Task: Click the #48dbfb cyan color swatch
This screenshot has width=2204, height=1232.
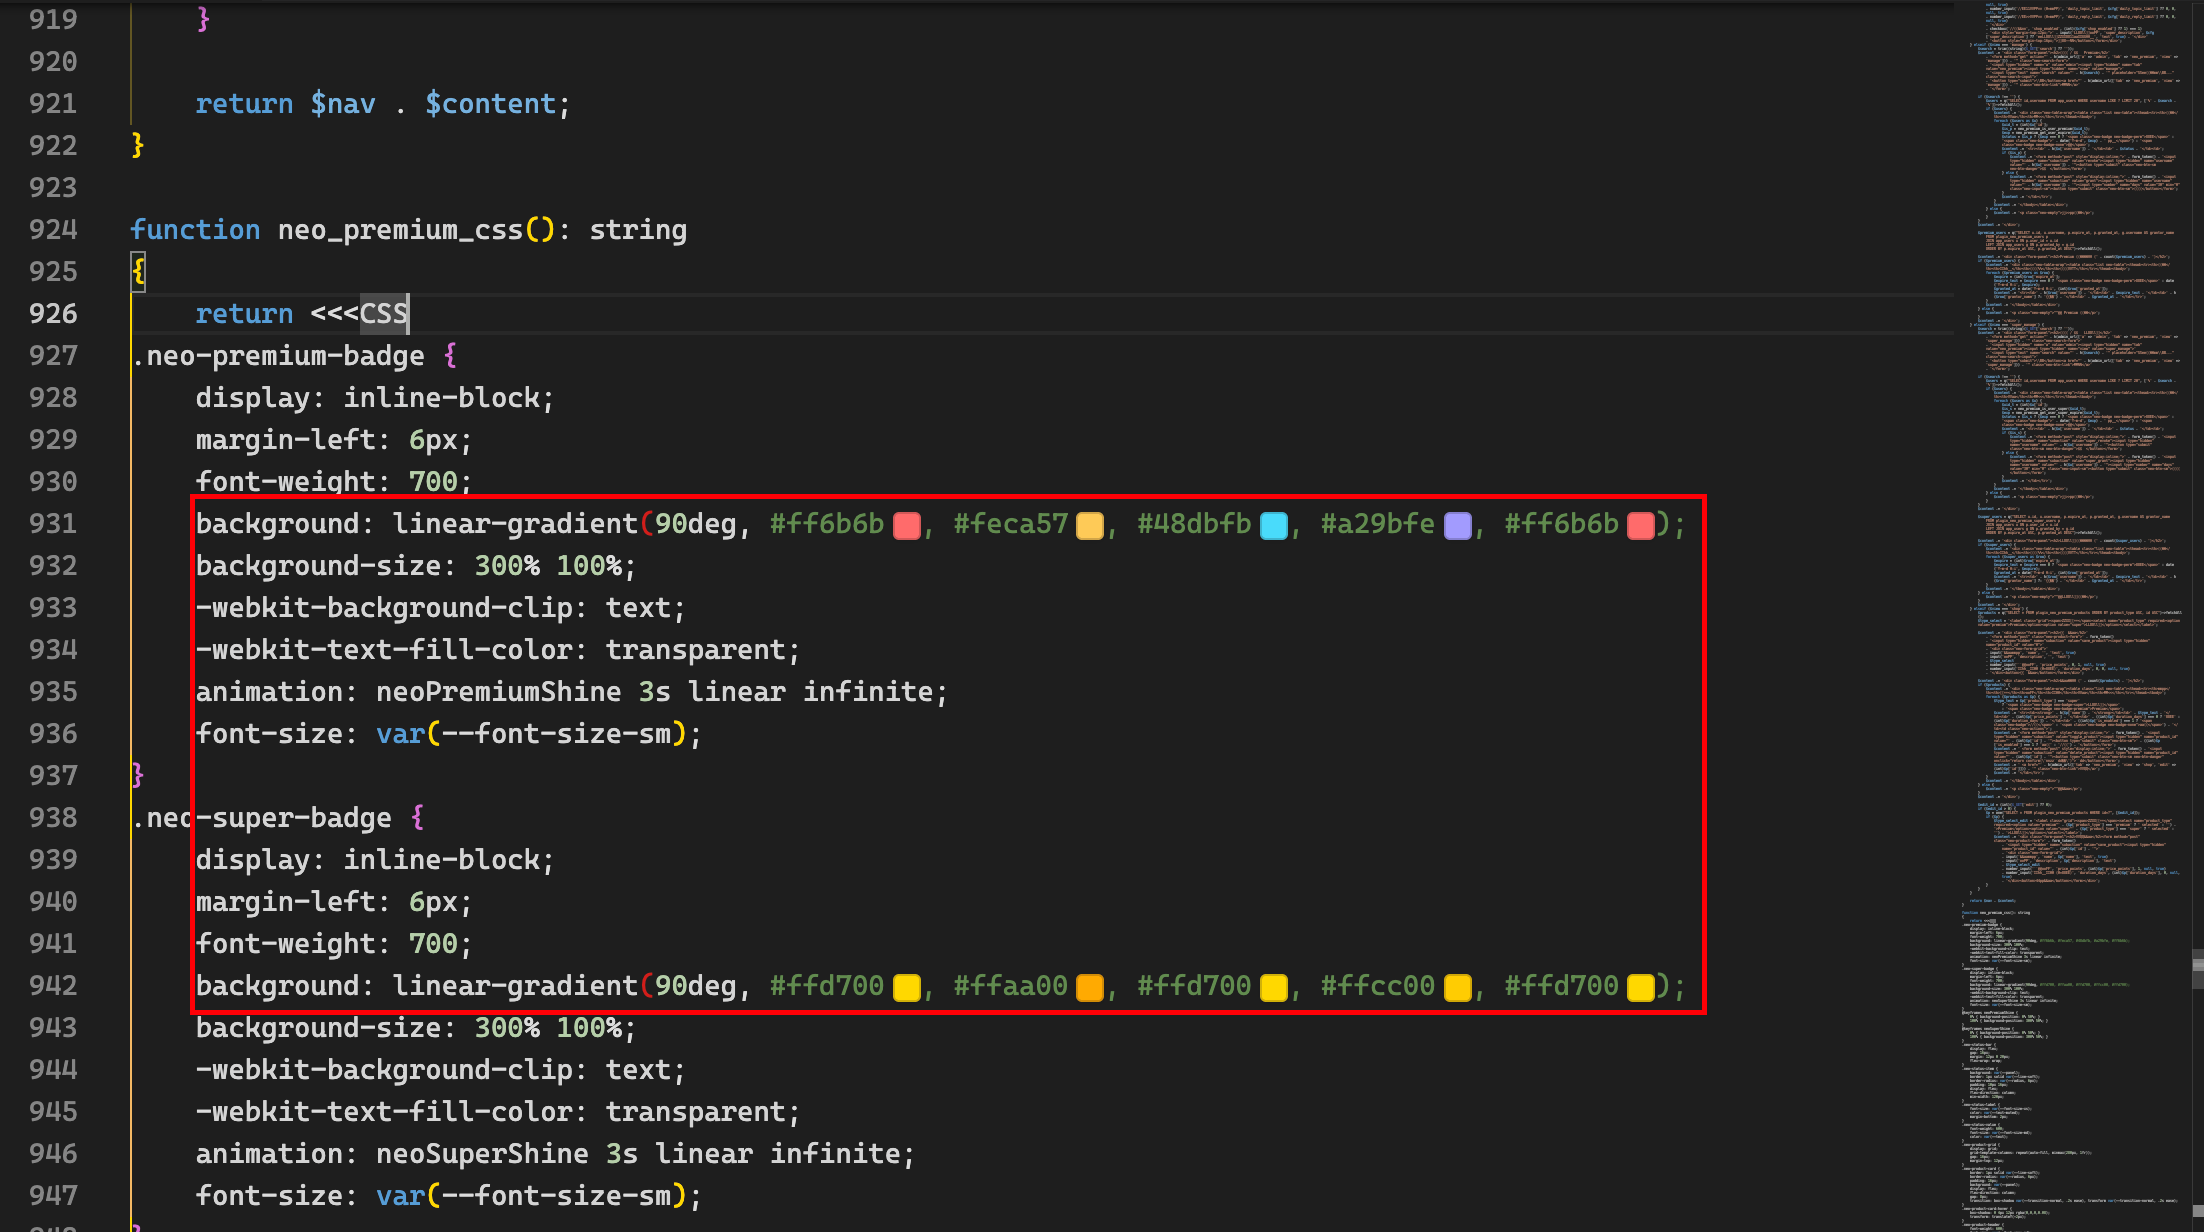Action: 1274,525
